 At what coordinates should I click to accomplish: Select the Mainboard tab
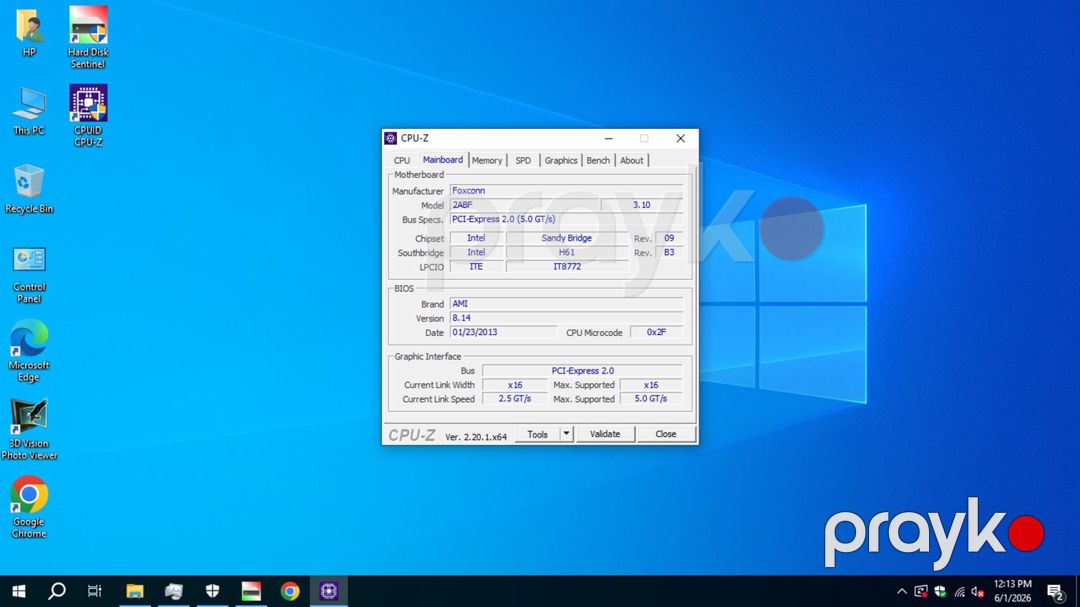point(443,160)
